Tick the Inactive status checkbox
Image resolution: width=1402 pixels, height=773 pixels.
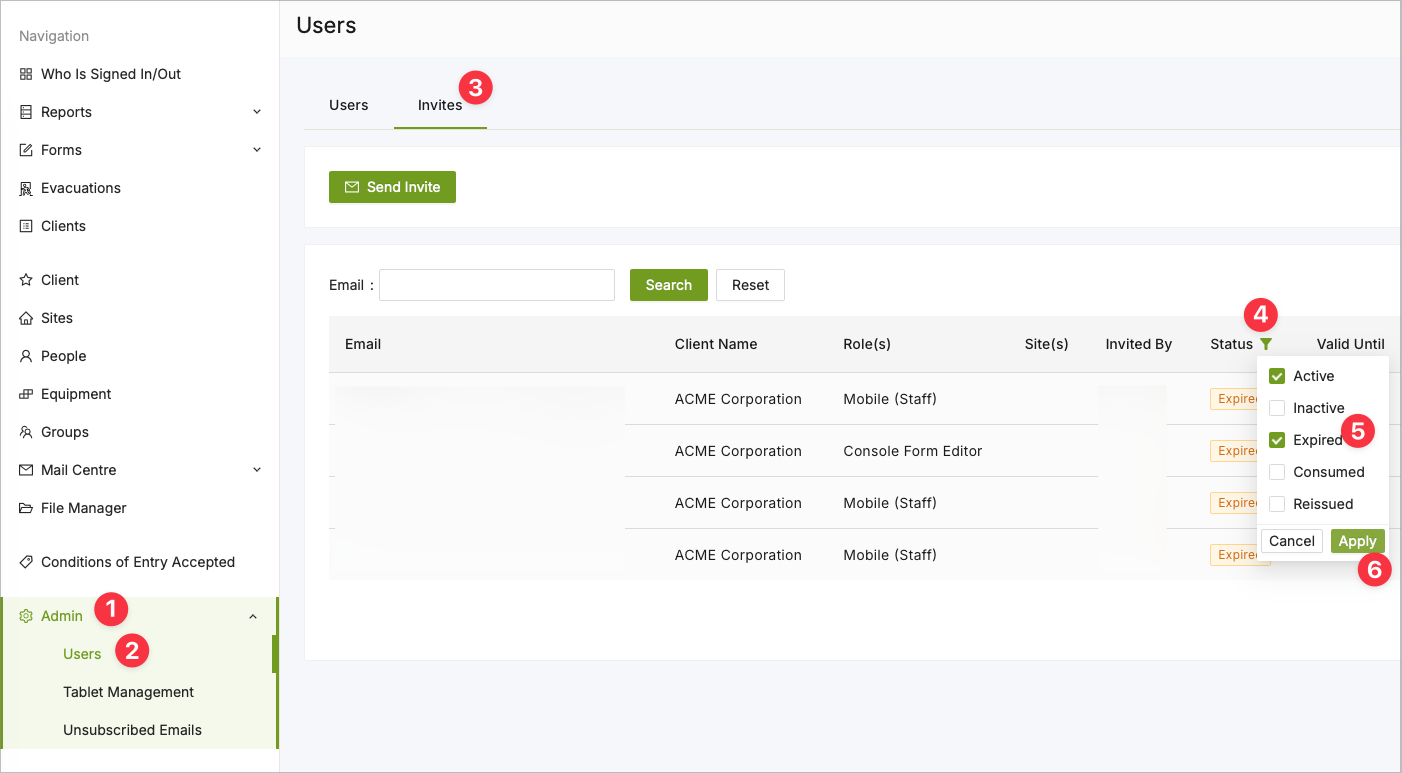tap(1277, 408)
